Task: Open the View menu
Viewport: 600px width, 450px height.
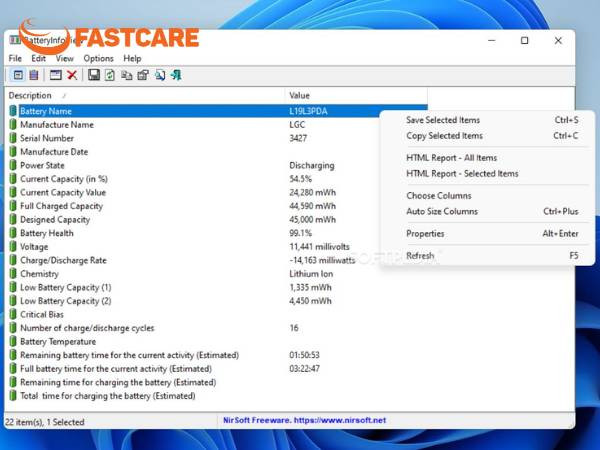Action: pyautogui.click(x=64, y=59)
